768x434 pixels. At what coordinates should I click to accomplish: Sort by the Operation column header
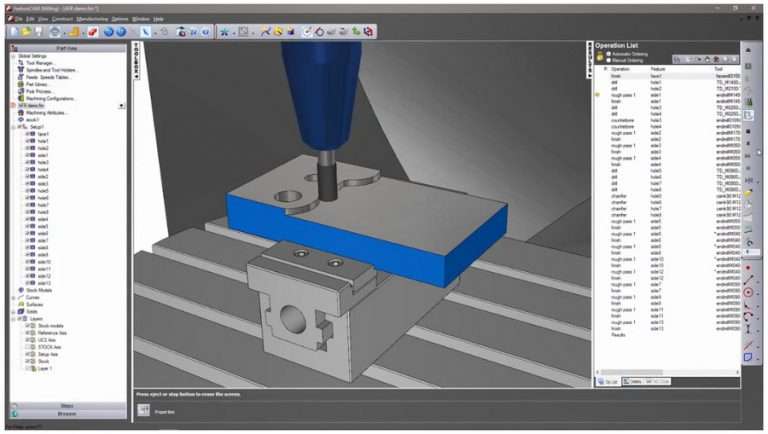[620, 69]
